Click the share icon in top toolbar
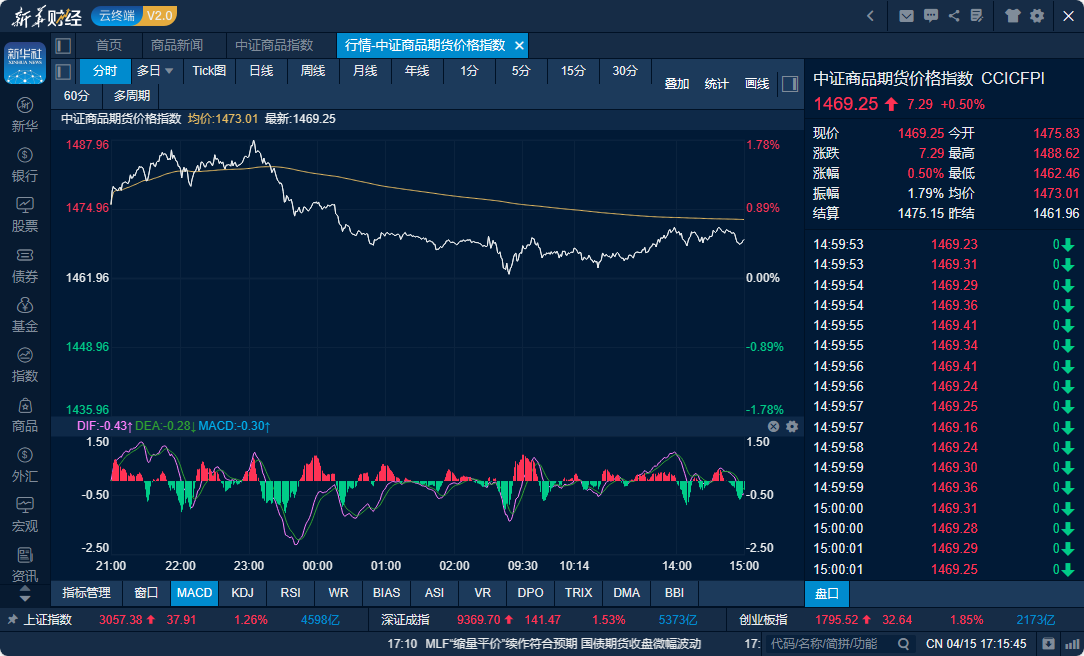The image size is (1084, 656). (954, 15)
